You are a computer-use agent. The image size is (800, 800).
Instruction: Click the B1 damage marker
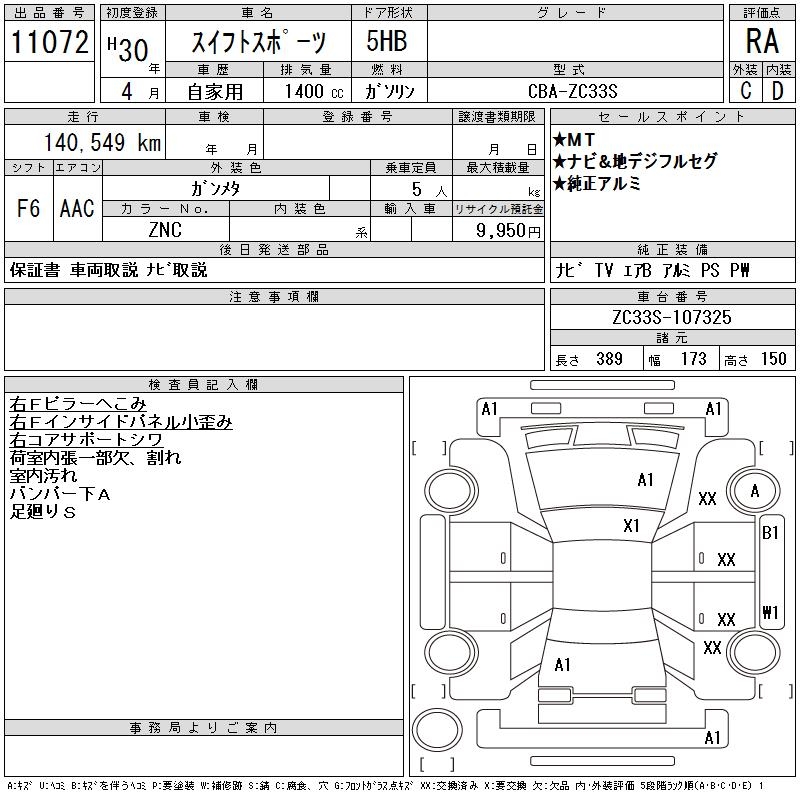click(770, 533)
